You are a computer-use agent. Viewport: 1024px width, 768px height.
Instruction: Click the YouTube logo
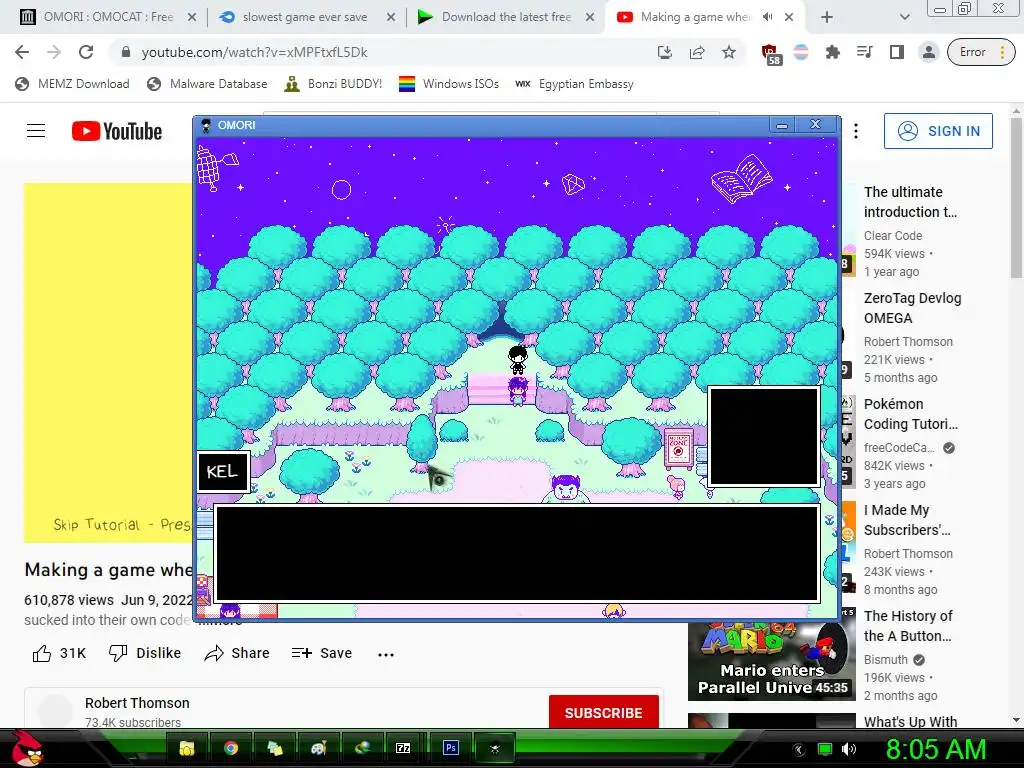coord(117,131)
